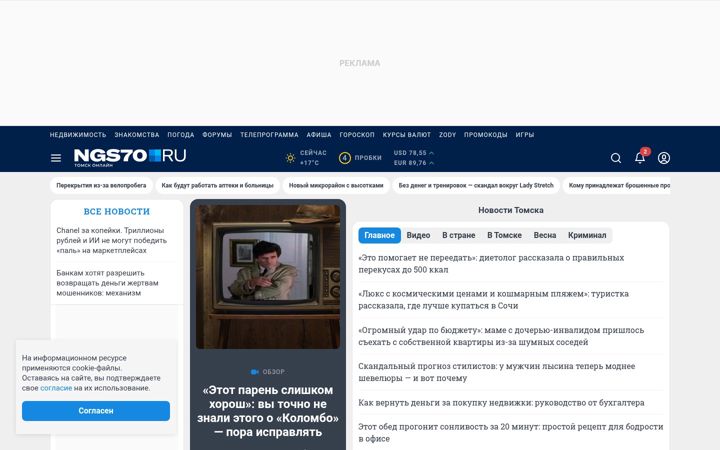Open the Банкам хотят разрешить news item
The image size is (720, 450).
click(107, 283)
